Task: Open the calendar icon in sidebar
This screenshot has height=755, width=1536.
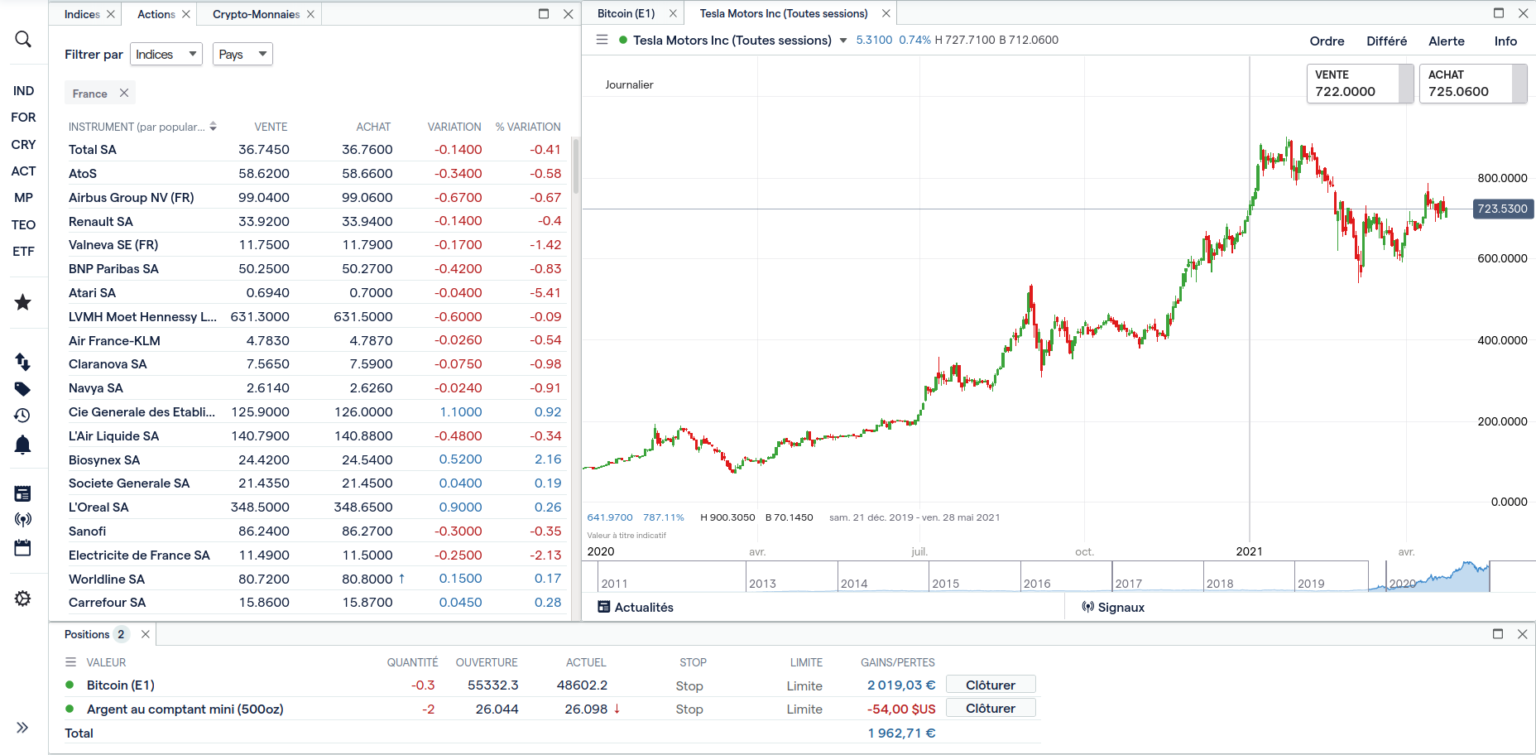Action: tap(23, 548)
